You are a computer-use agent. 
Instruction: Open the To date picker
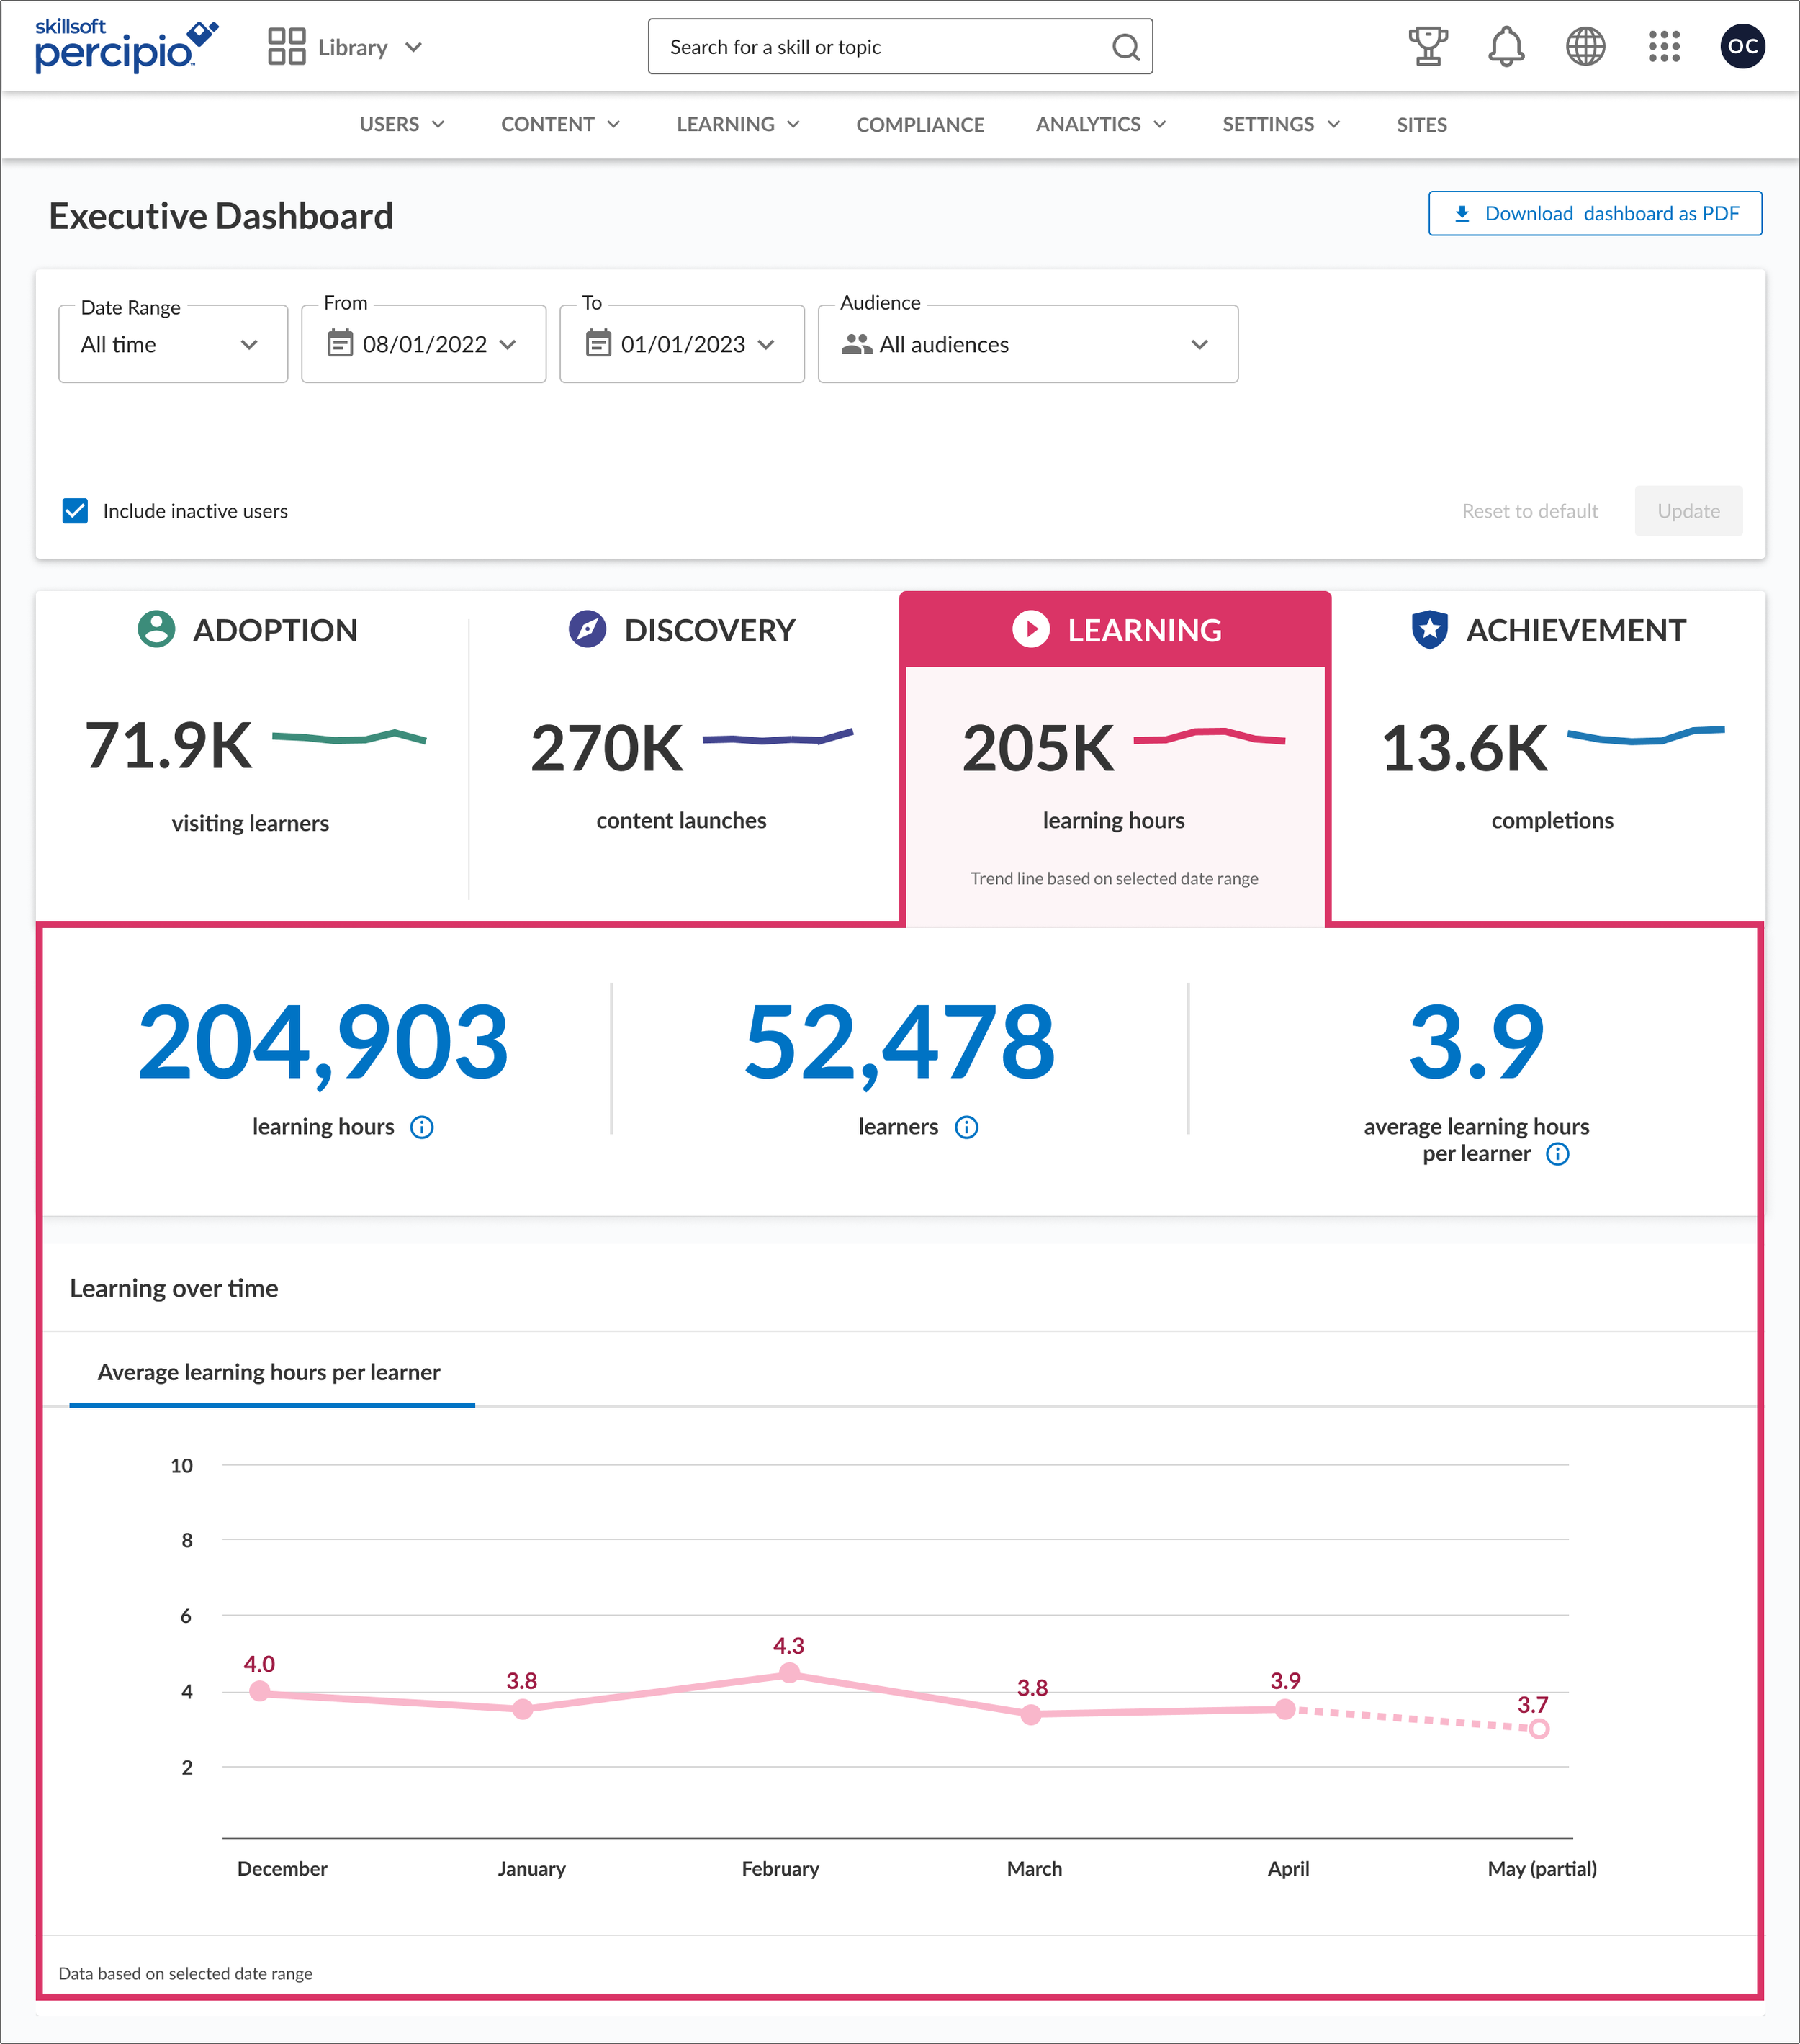[681, 344]
